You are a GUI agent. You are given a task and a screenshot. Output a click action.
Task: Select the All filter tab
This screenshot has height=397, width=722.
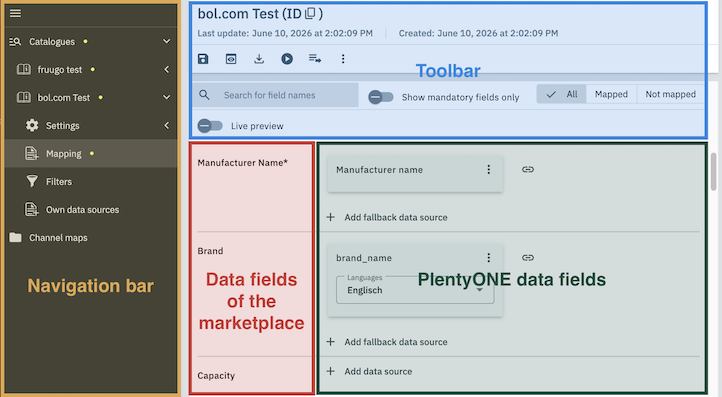(x=561, y=94)
